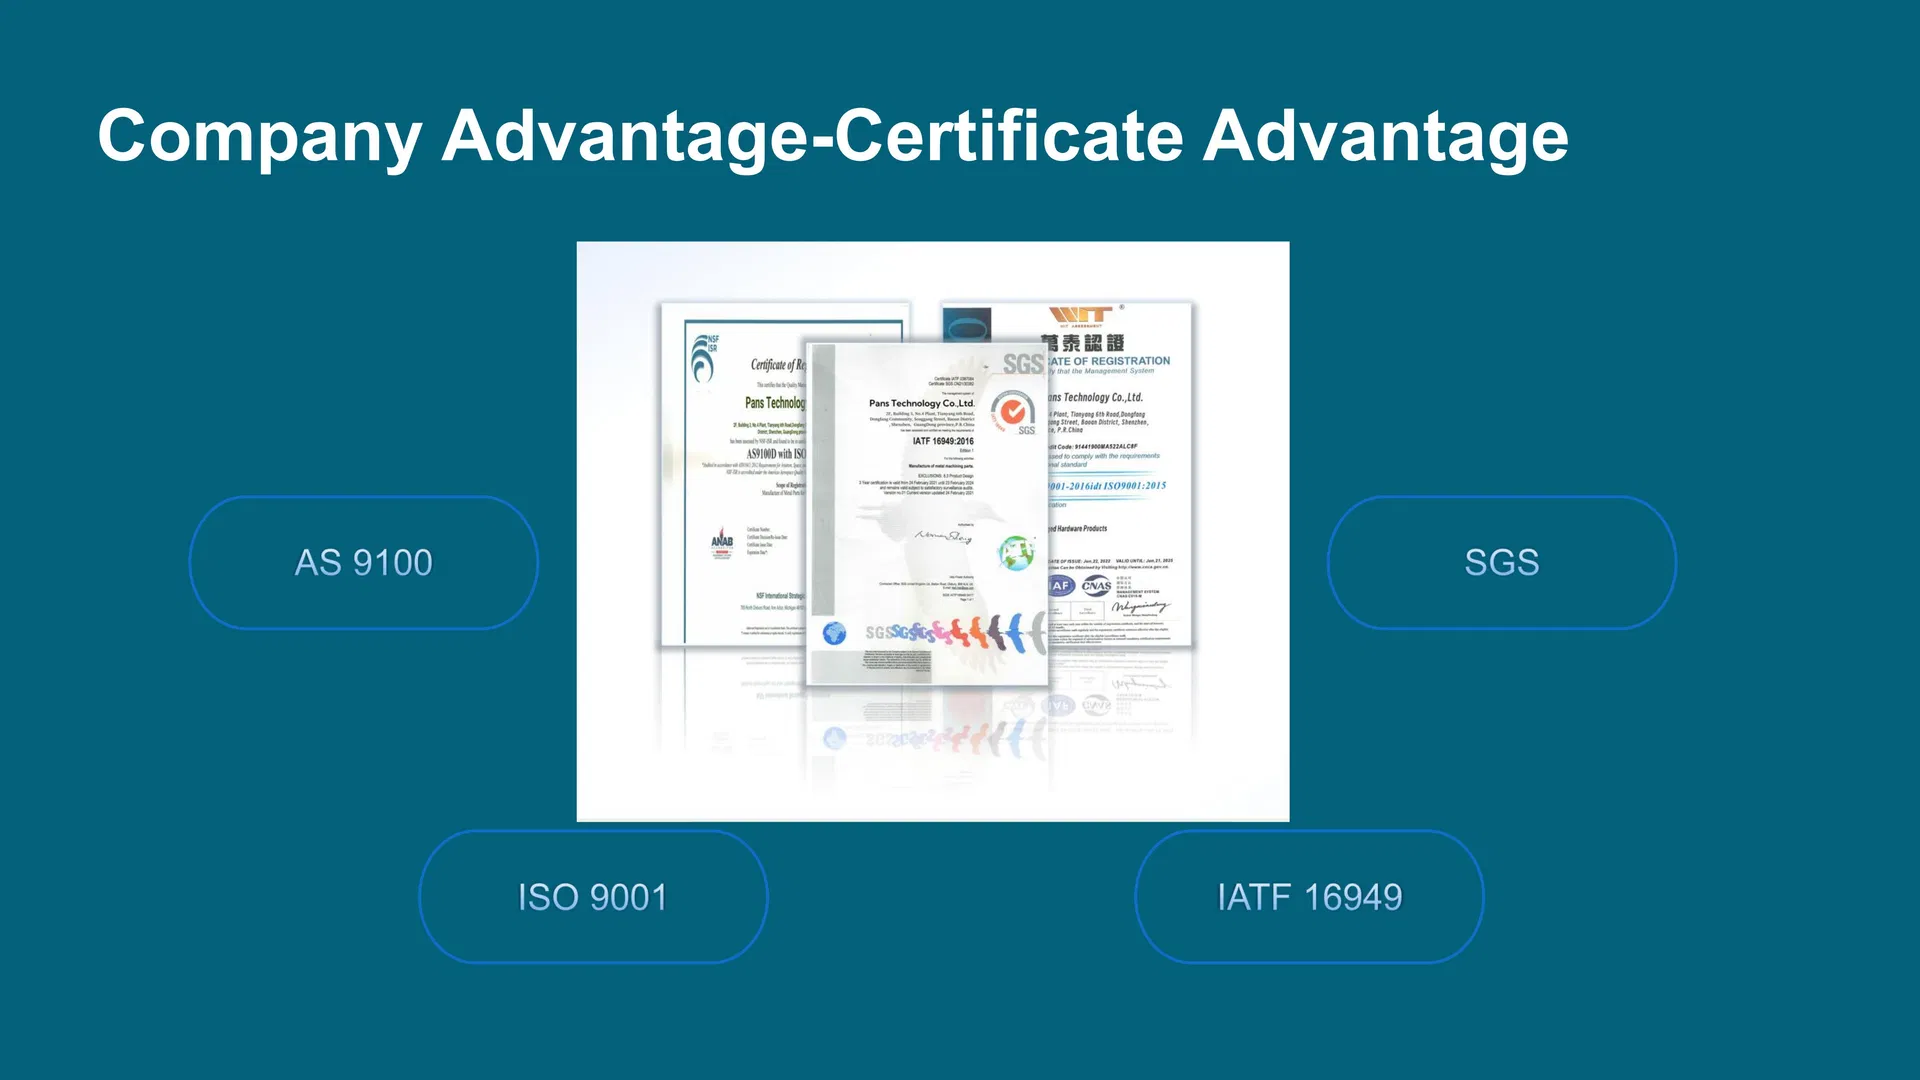The width and height of the screenshot is (1920, 1080).
Task: Click the ANAB accreditation logo
Action: click(722, 543)
